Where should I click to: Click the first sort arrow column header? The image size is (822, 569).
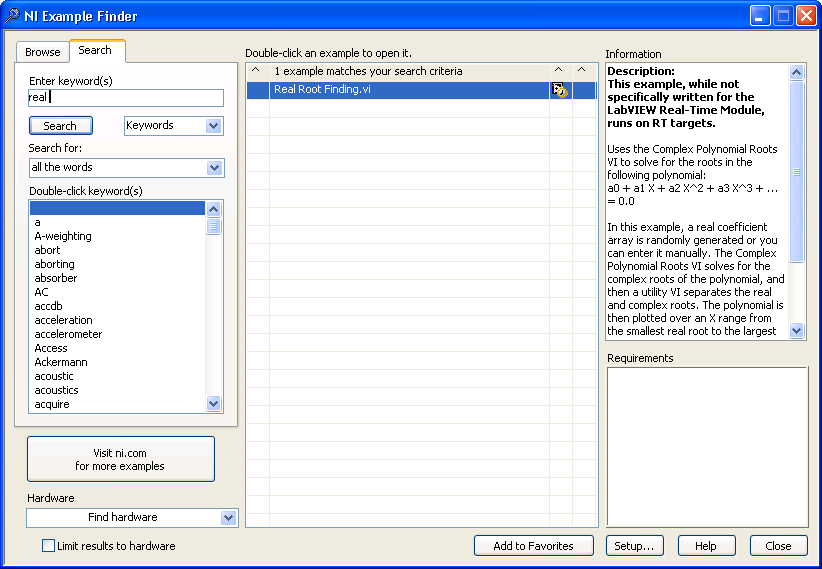pos(257,71)
